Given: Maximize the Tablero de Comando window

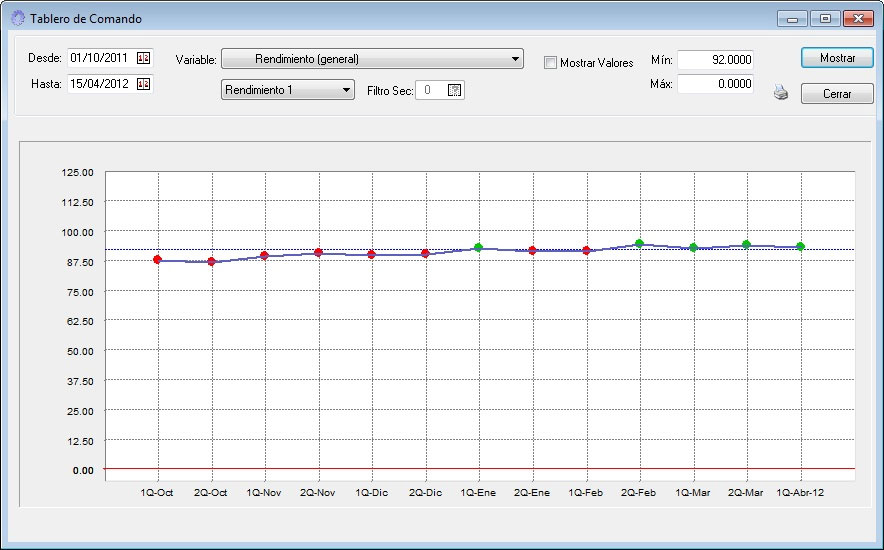Looking at the screenshot, I should pyautogui.click(x=825, y=18).
